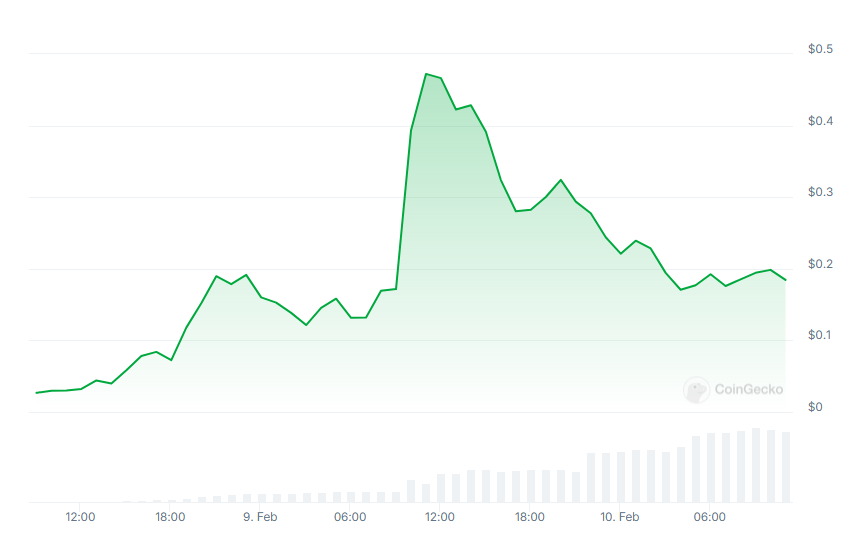Click the 06:00 label before 10. Feb
The width and height of the screenshot is (846, 536).
pos(350,517)
